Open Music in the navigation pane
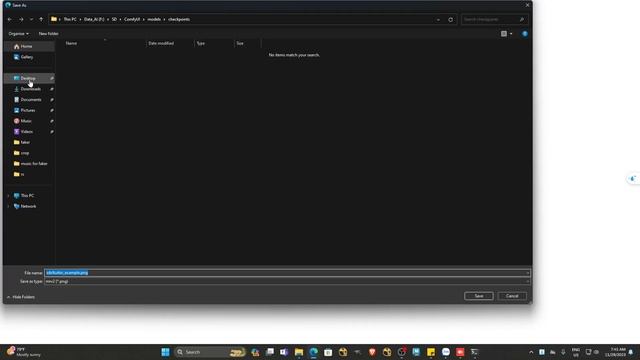Screen dimensions: 640x360 click(x=26, y=121)
